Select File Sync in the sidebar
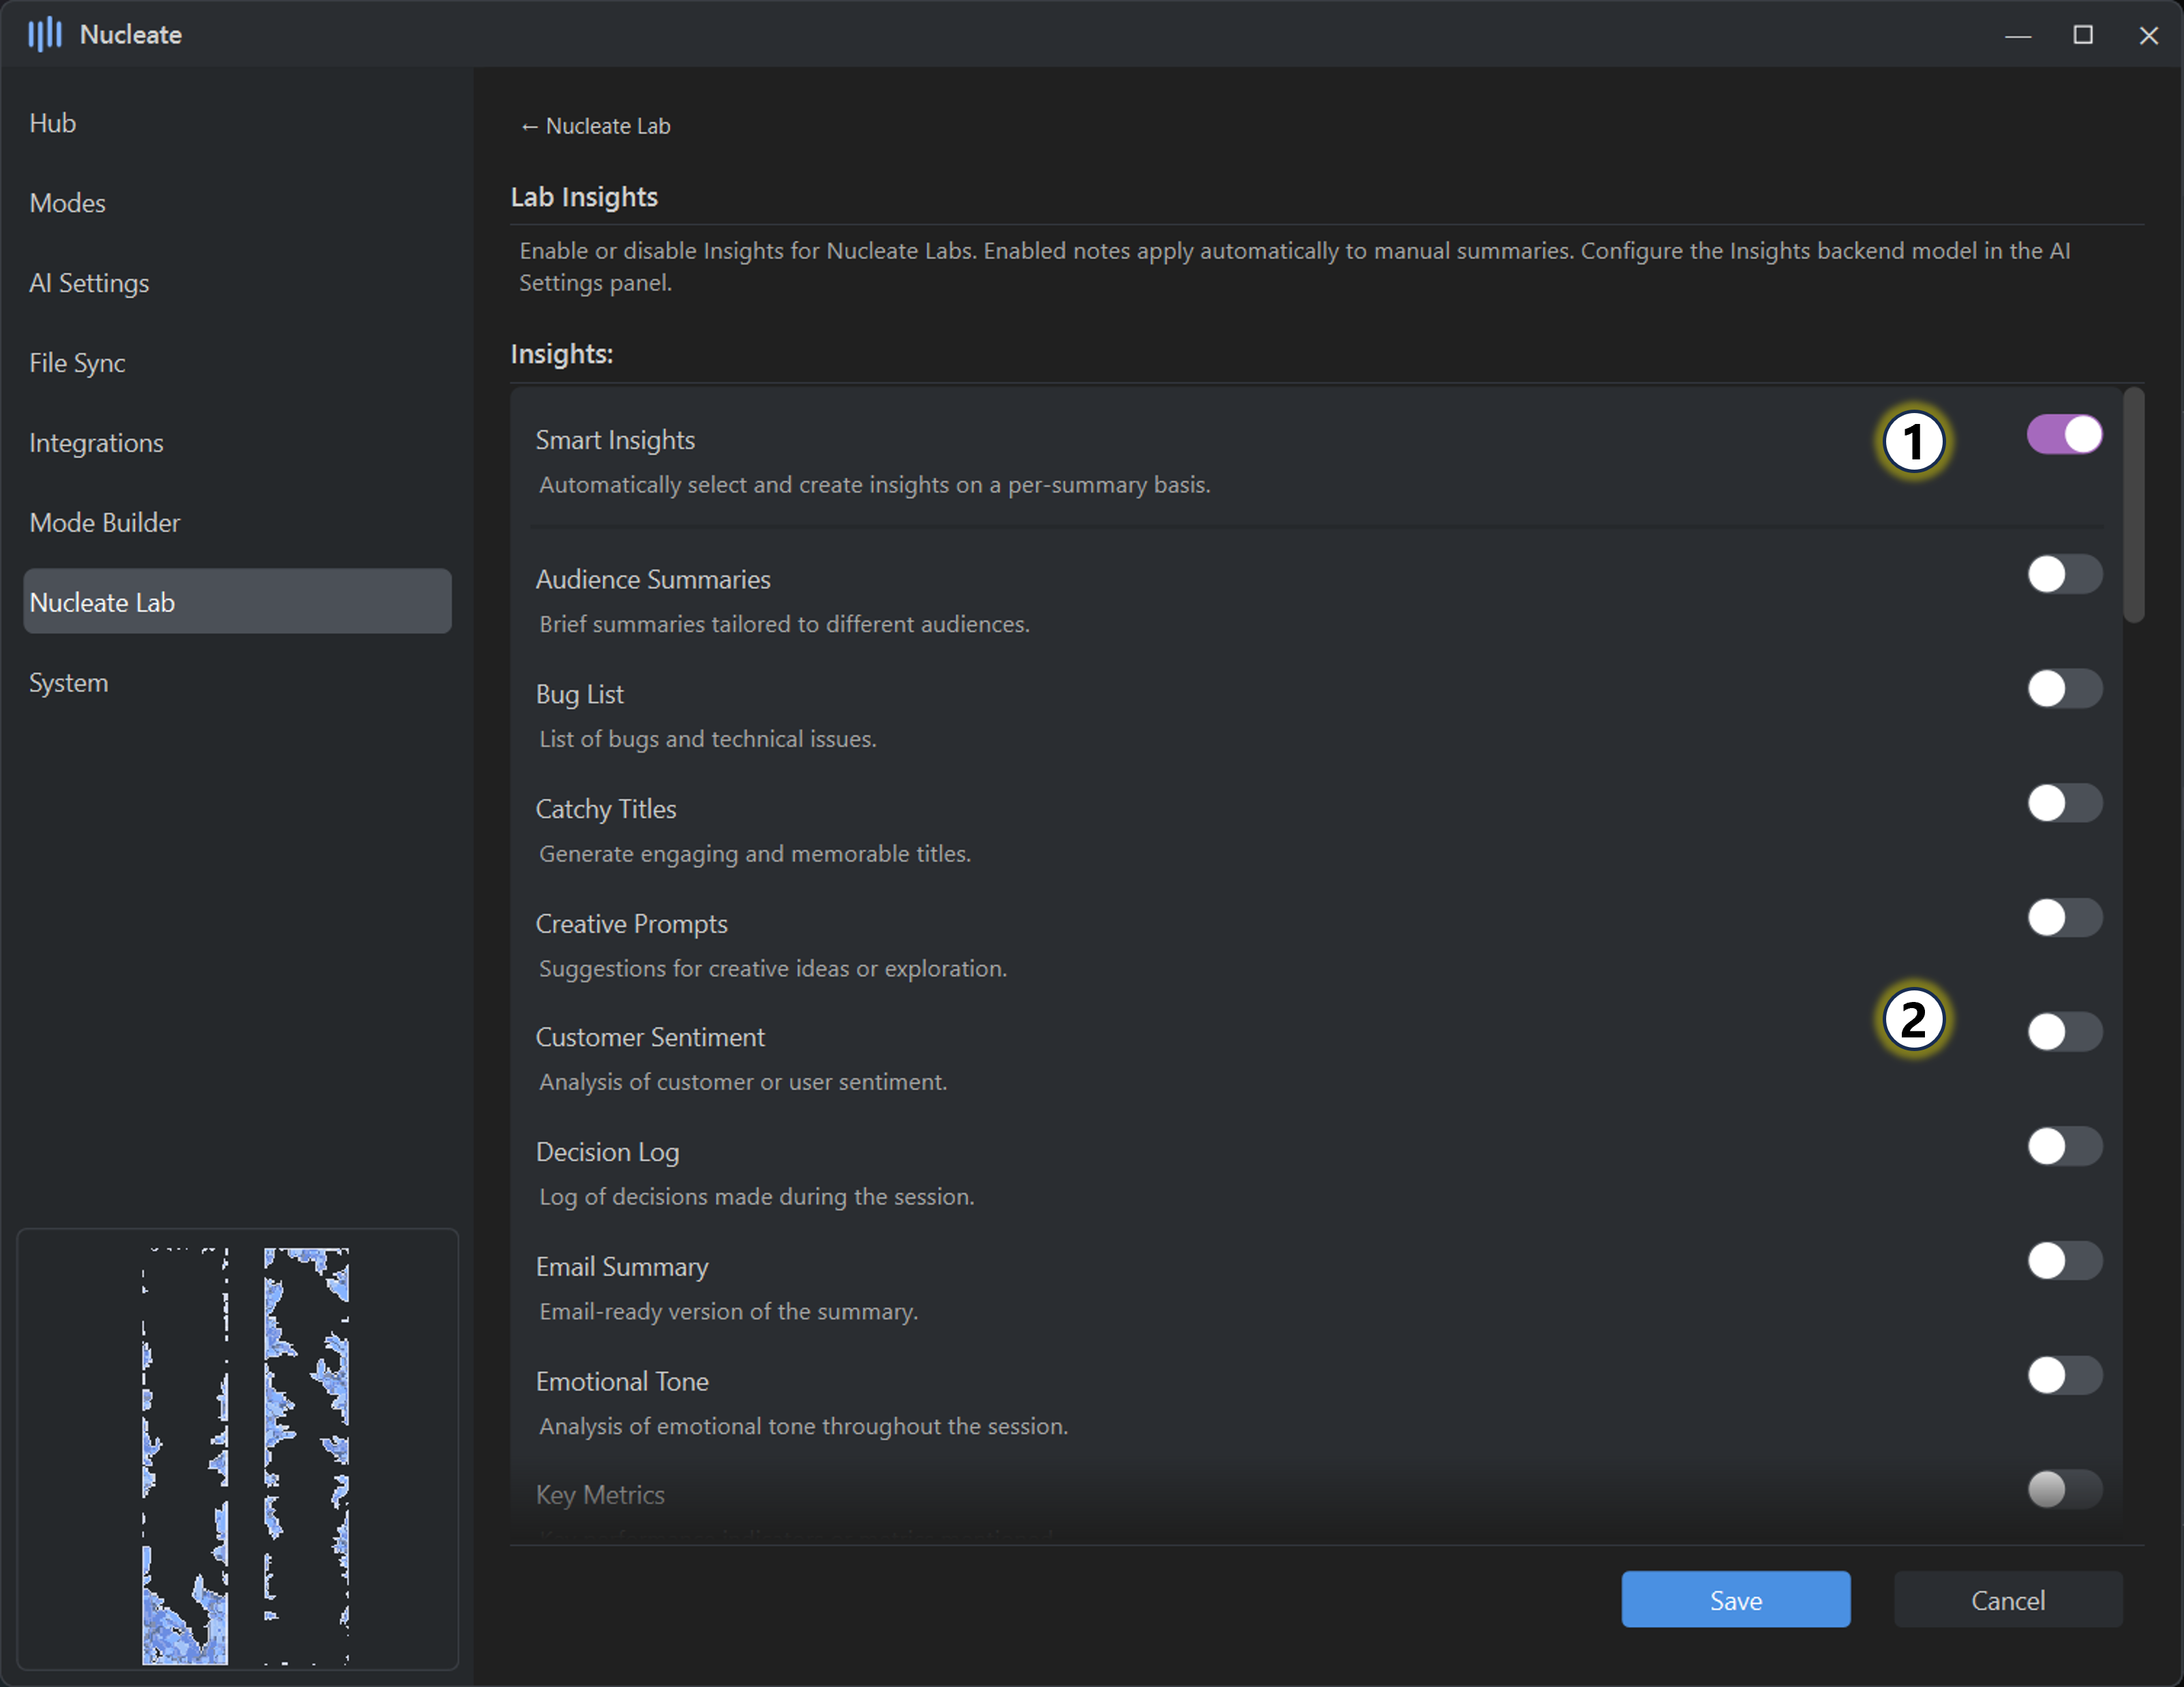Viewport: 2184px width, 1687px height. point(77,363)
